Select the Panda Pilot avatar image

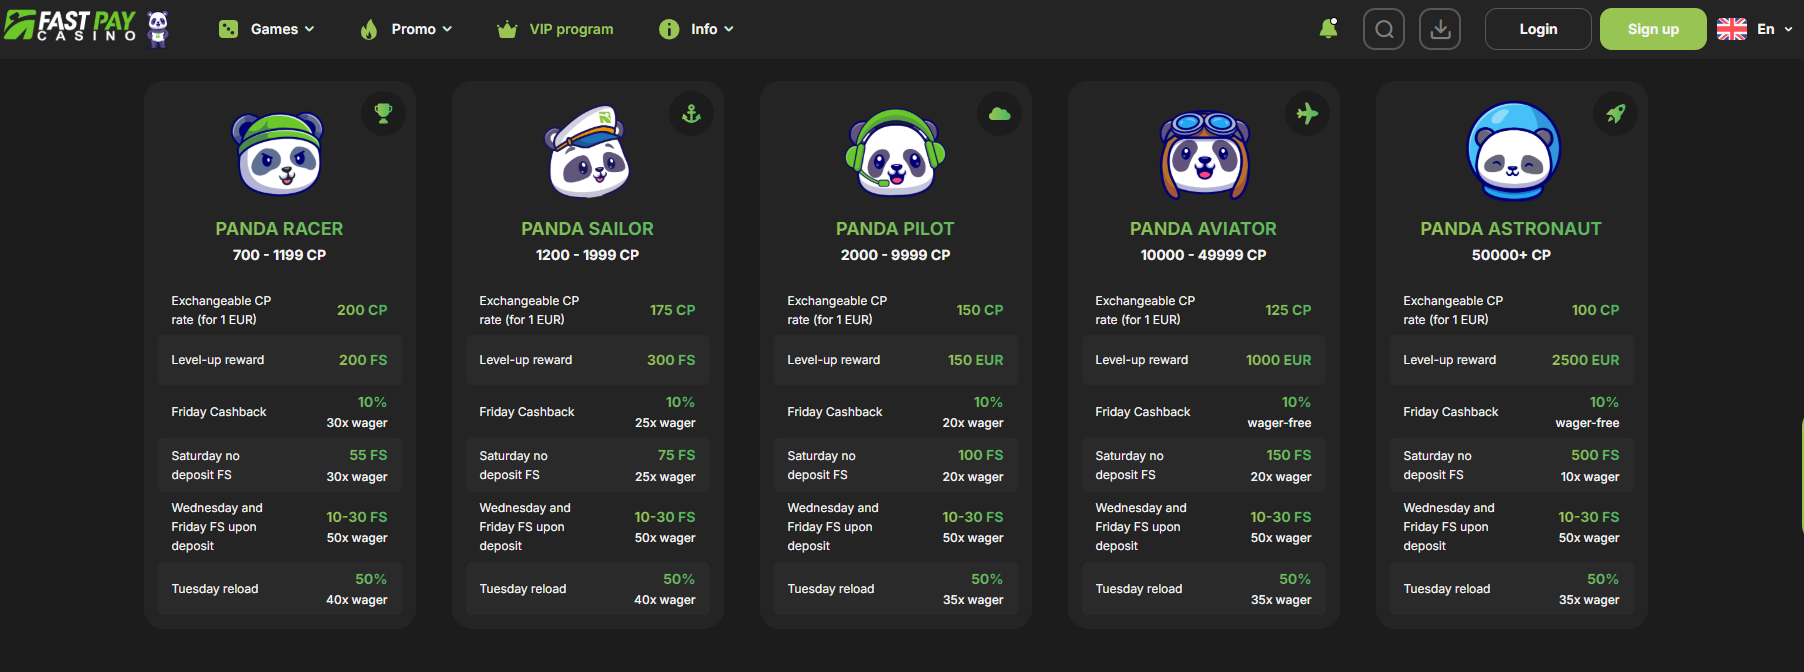[896, 152]
